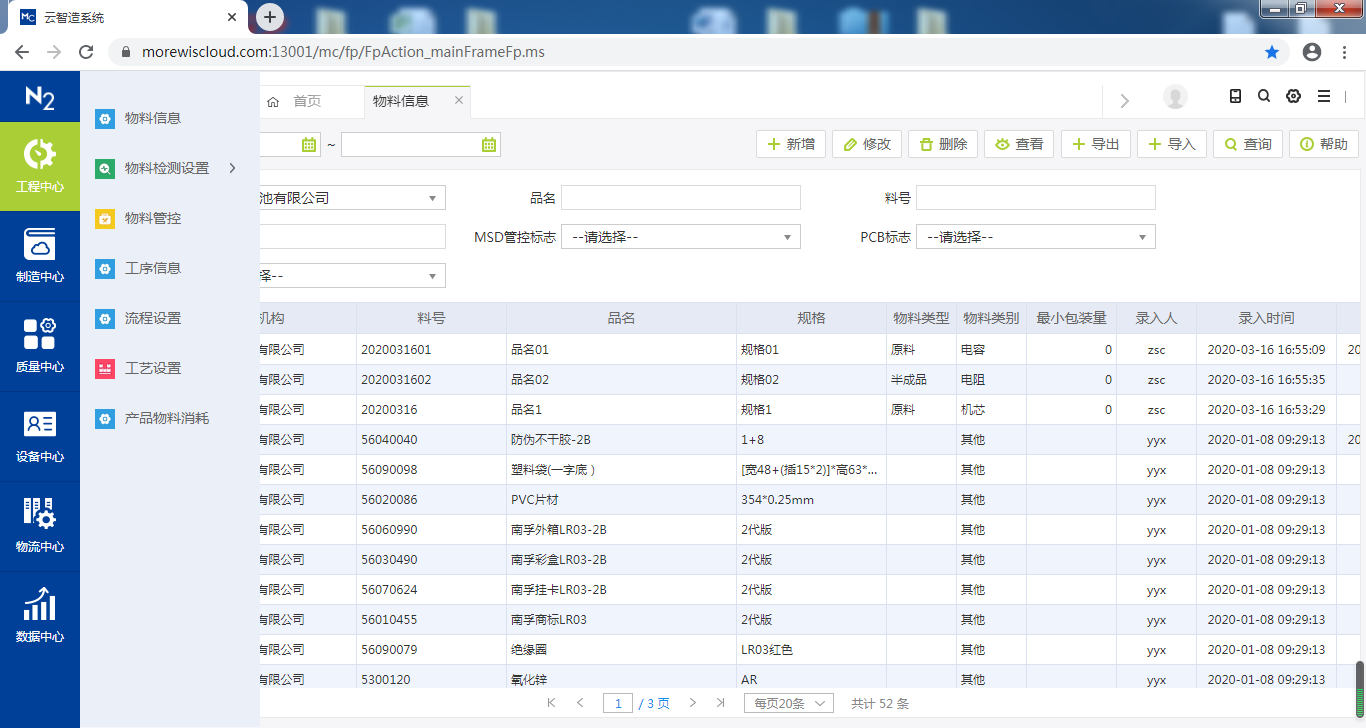The width and height of the screenshot is (1366, 728).
Task: Open the PCB标志 selection dropdown
Action: click(x=1035, y=236)
